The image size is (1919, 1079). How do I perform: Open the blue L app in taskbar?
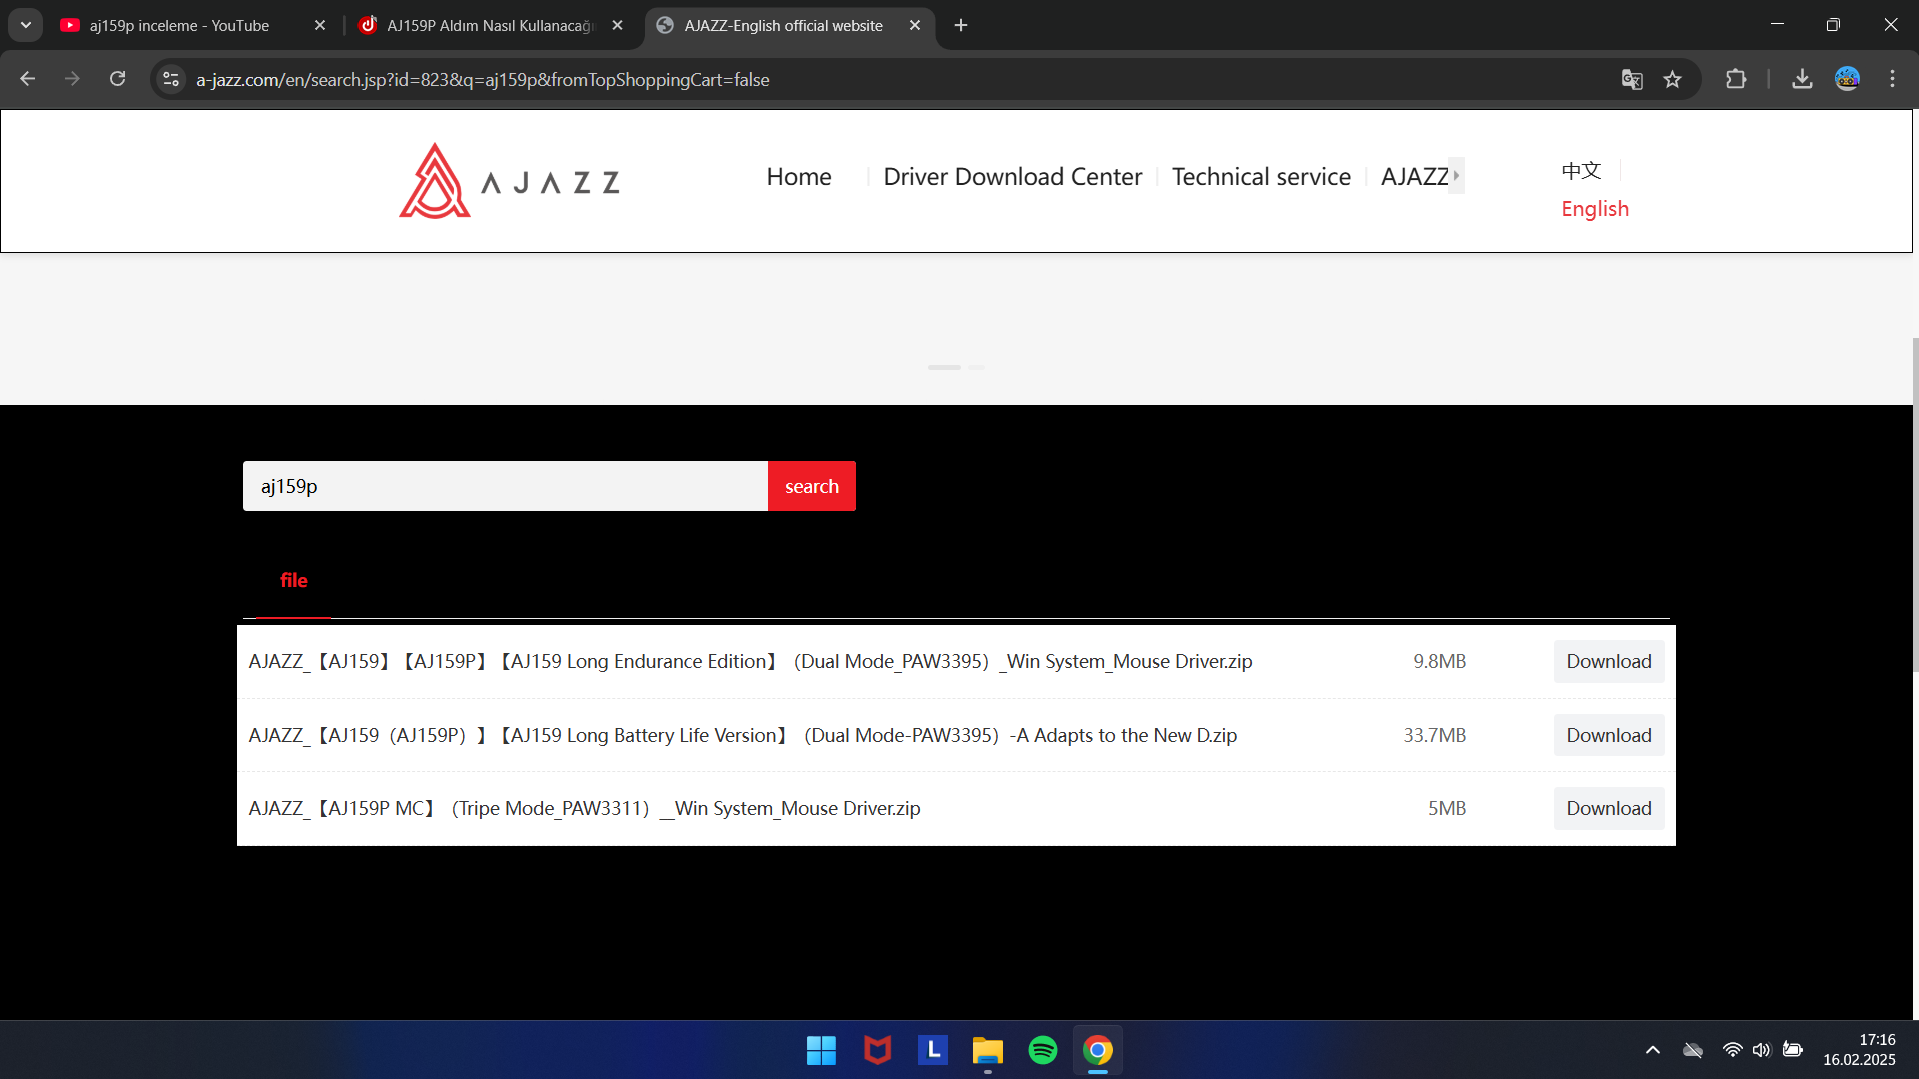pos(932,1050)
